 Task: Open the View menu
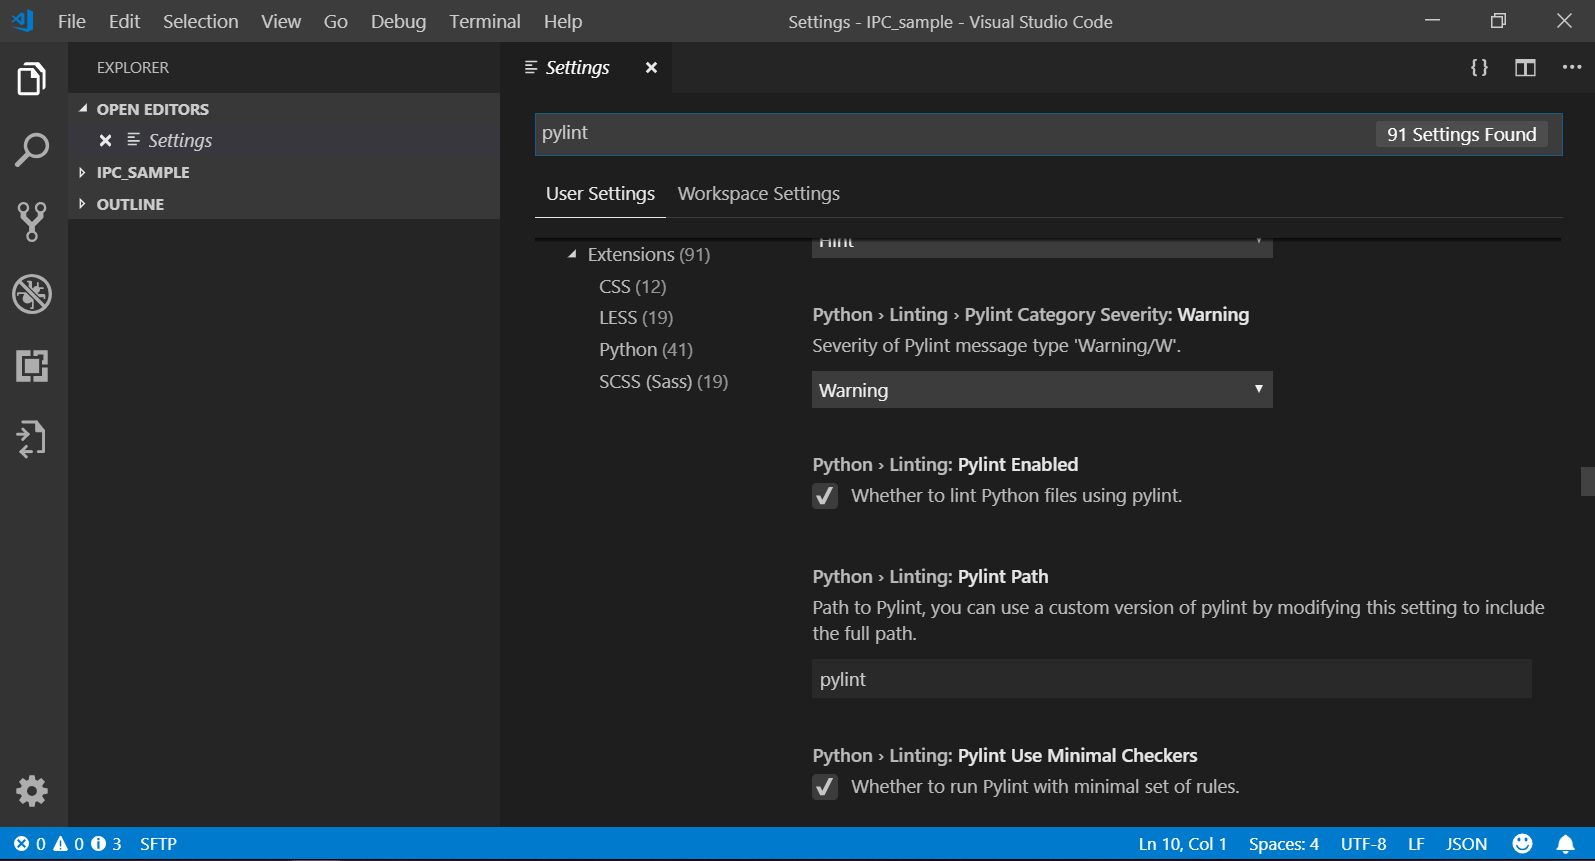(x=281, y=21)
